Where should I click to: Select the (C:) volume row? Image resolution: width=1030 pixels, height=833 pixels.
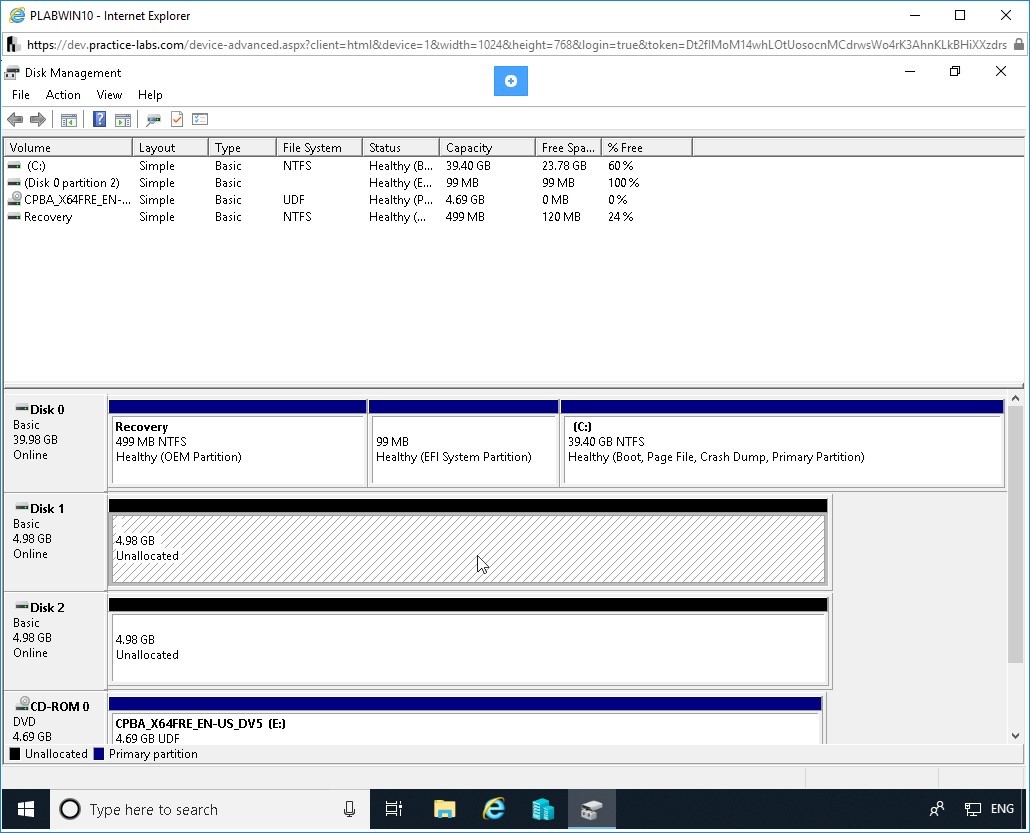[x=348, y=166]
